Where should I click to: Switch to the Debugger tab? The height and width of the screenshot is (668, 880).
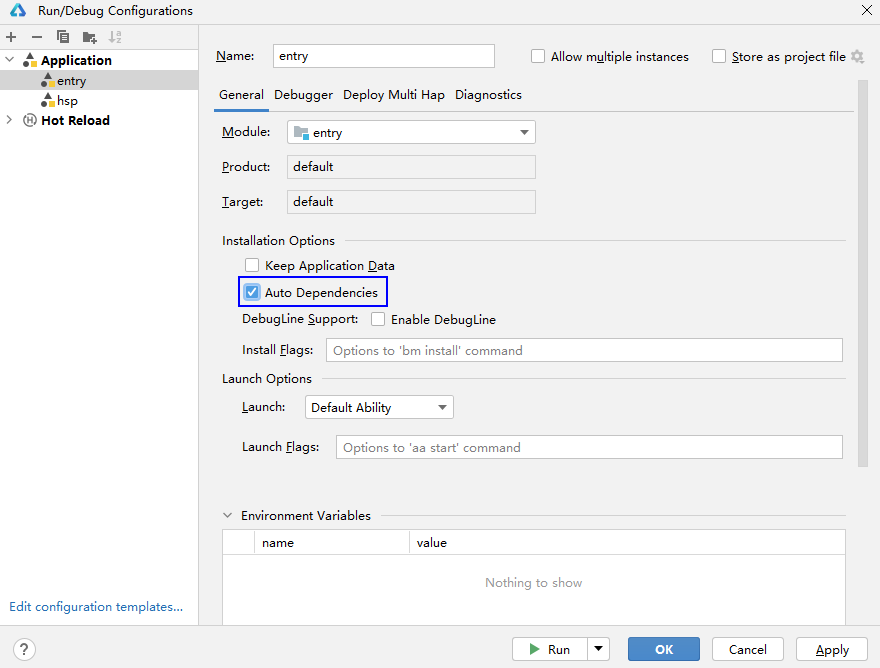pyautogui.click(x=303, y=95)
